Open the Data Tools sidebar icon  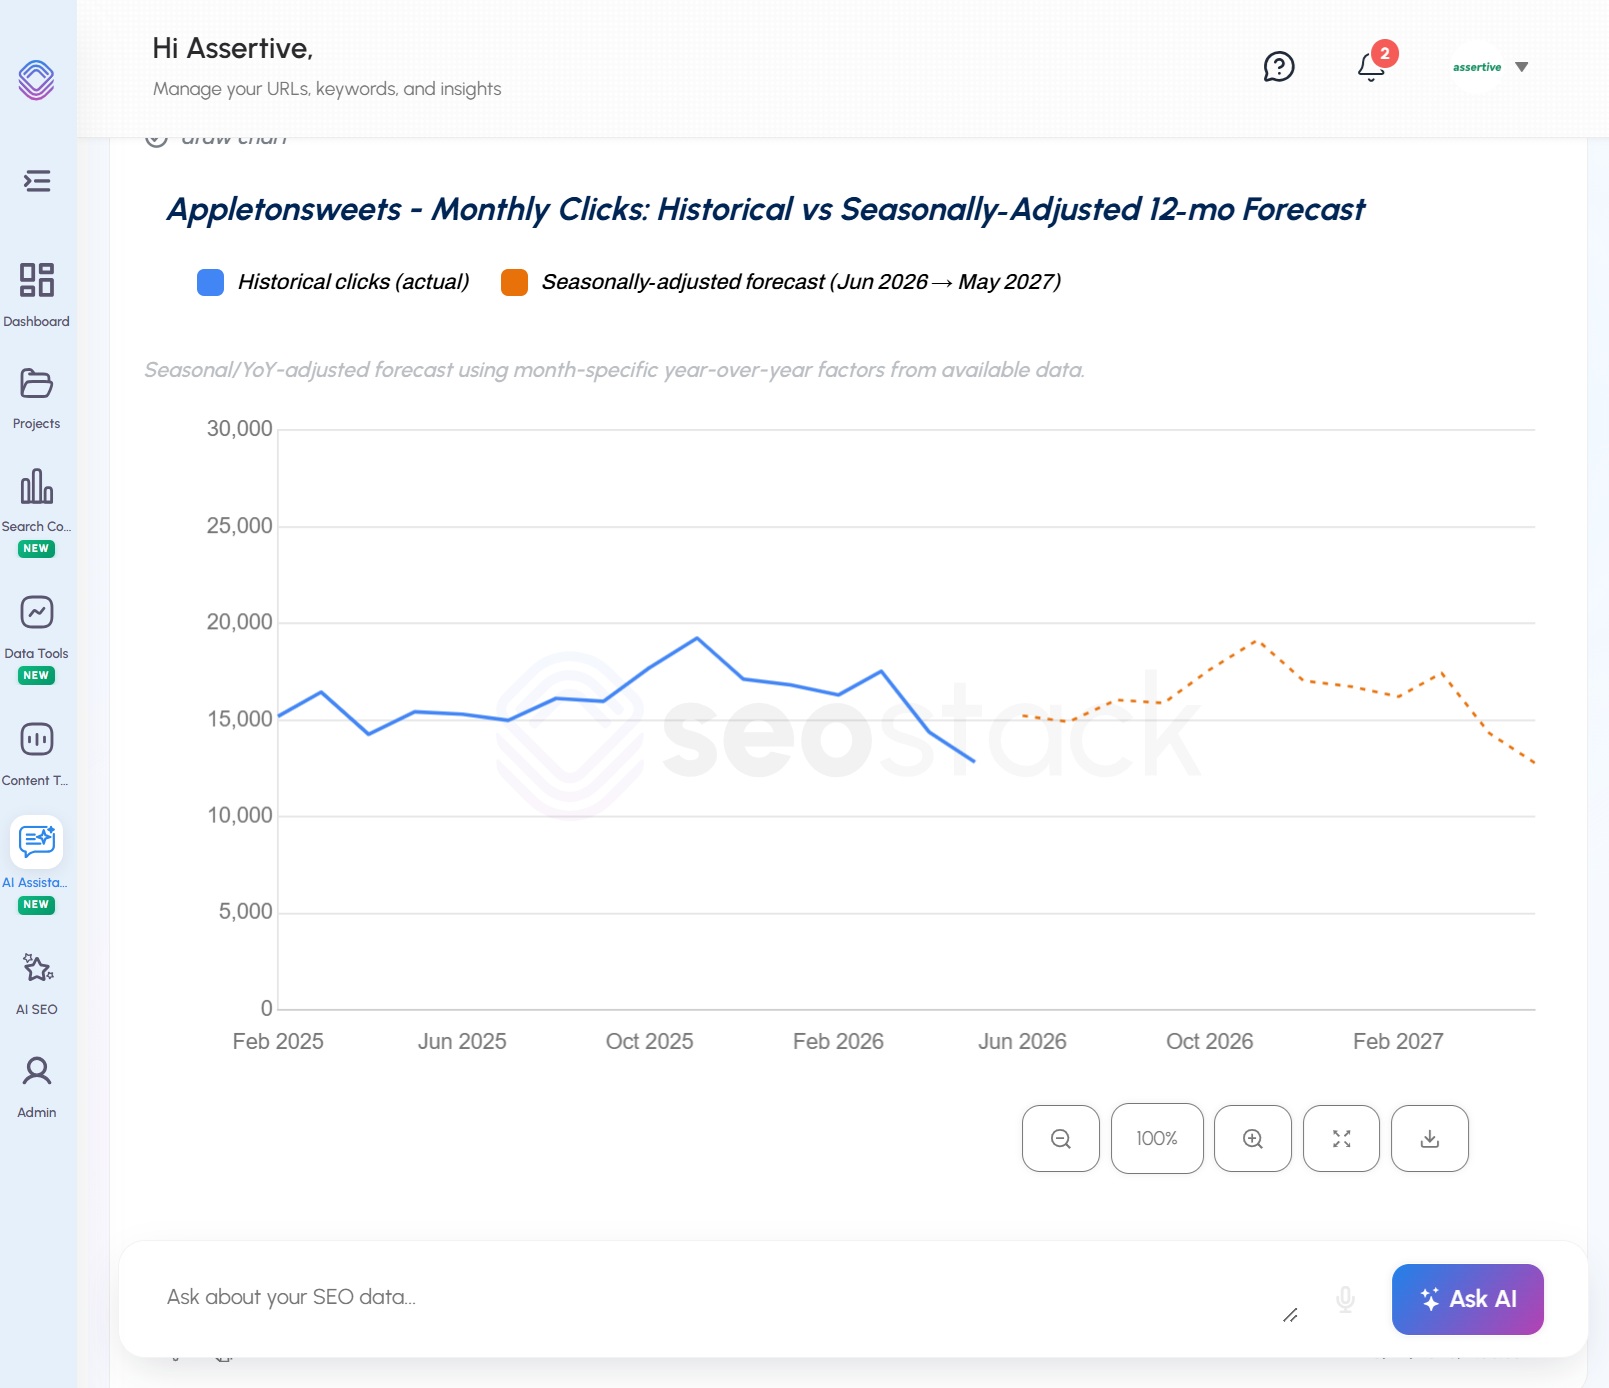point(37,612)
